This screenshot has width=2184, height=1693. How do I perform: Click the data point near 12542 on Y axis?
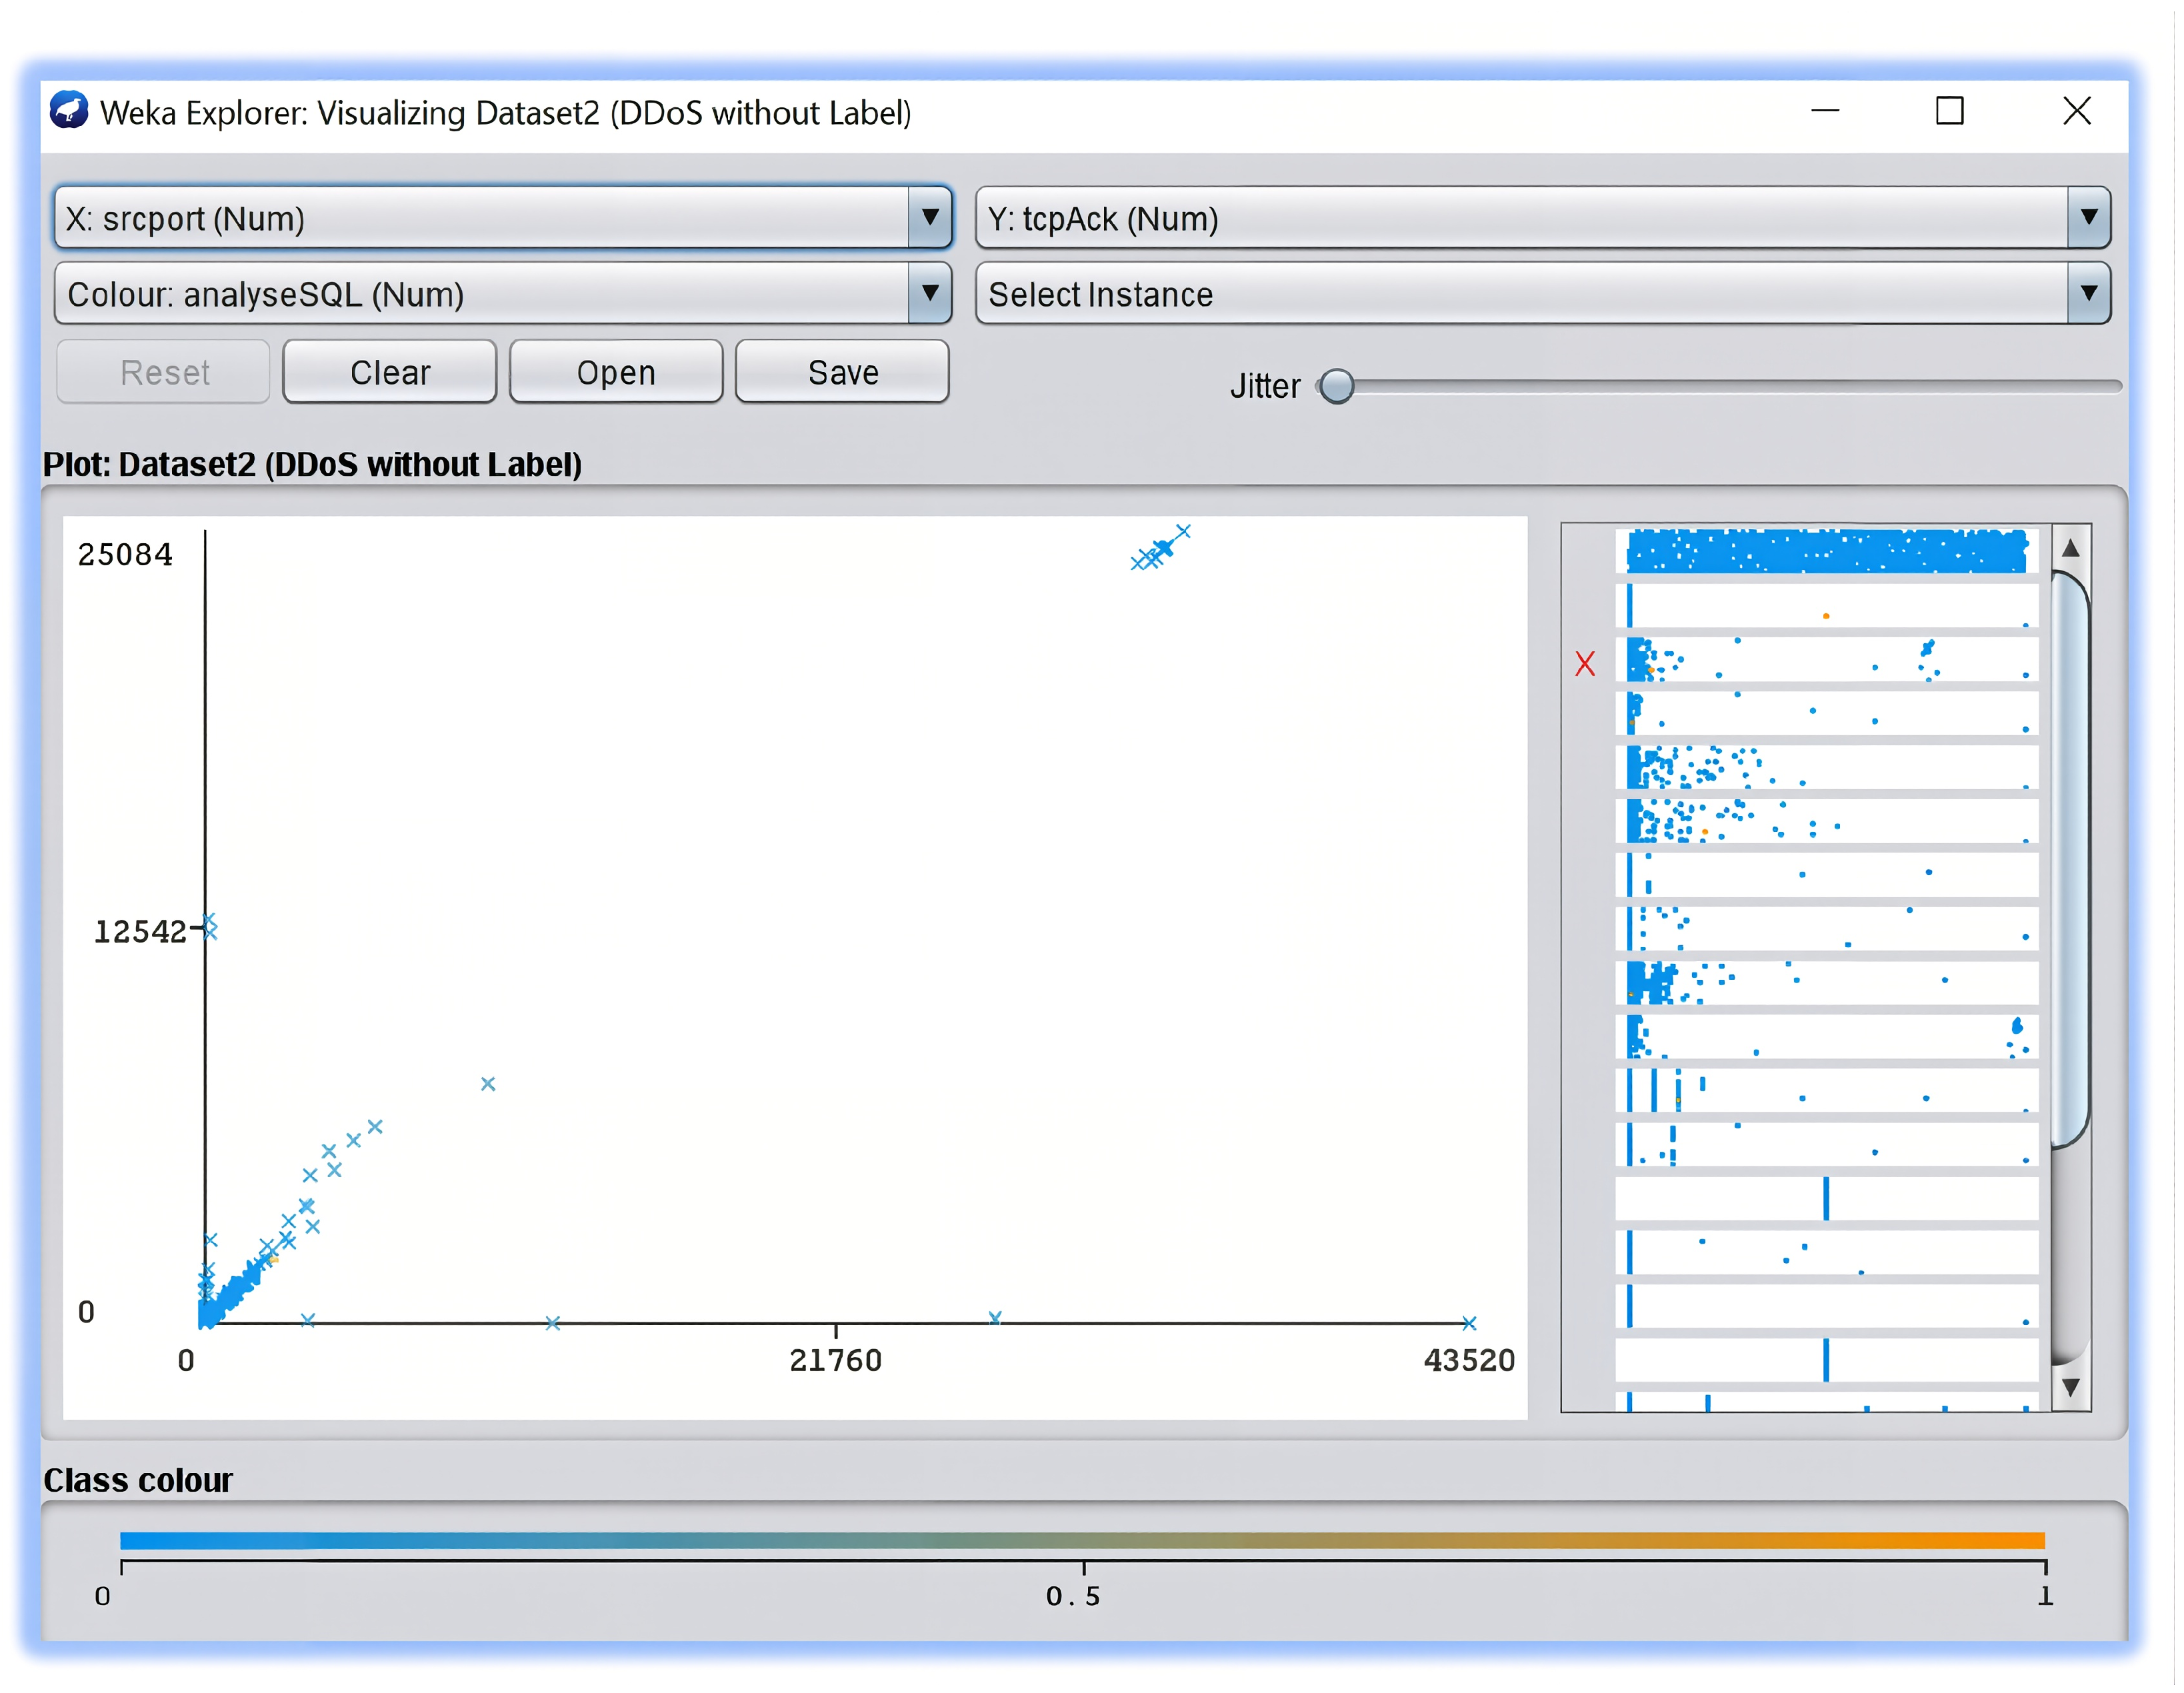(210, 927)
